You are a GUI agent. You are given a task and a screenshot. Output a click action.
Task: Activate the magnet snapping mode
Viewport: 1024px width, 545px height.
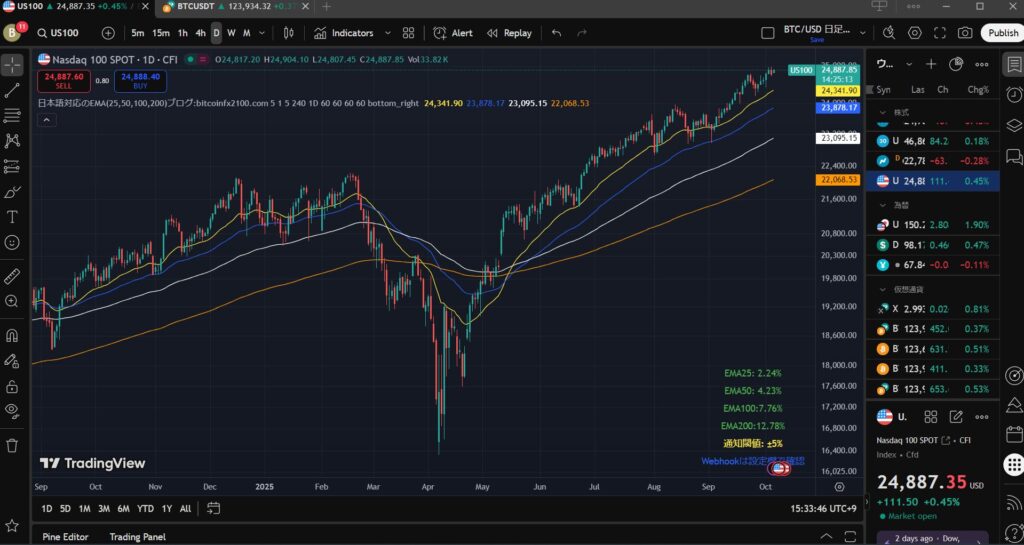pos(12,336)
